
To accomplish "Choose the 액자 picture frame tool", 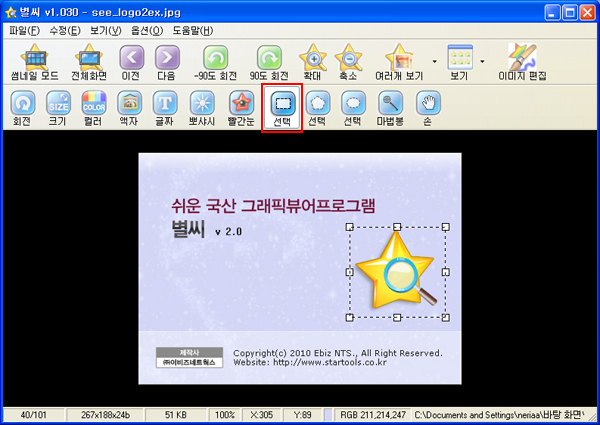I will pos(129,108).
